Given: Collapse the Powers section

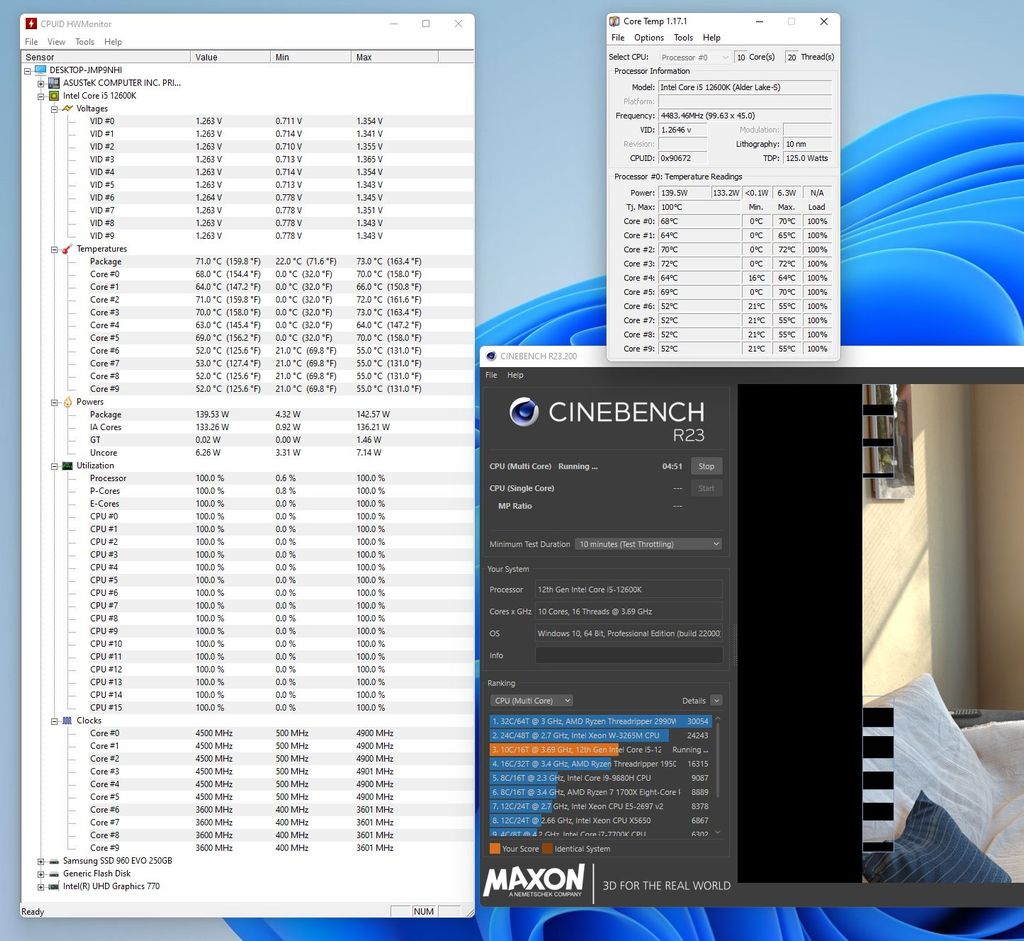Looking at the screenshot, I should [54, 402].
